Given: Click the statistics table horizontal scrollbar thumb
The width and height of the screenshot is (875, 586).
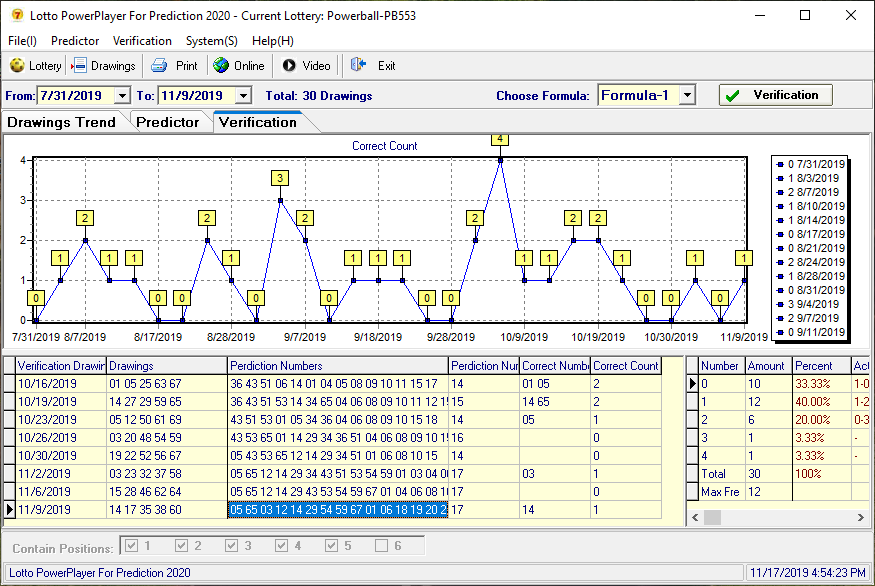Looking at the screenshot, I should 712,517.
